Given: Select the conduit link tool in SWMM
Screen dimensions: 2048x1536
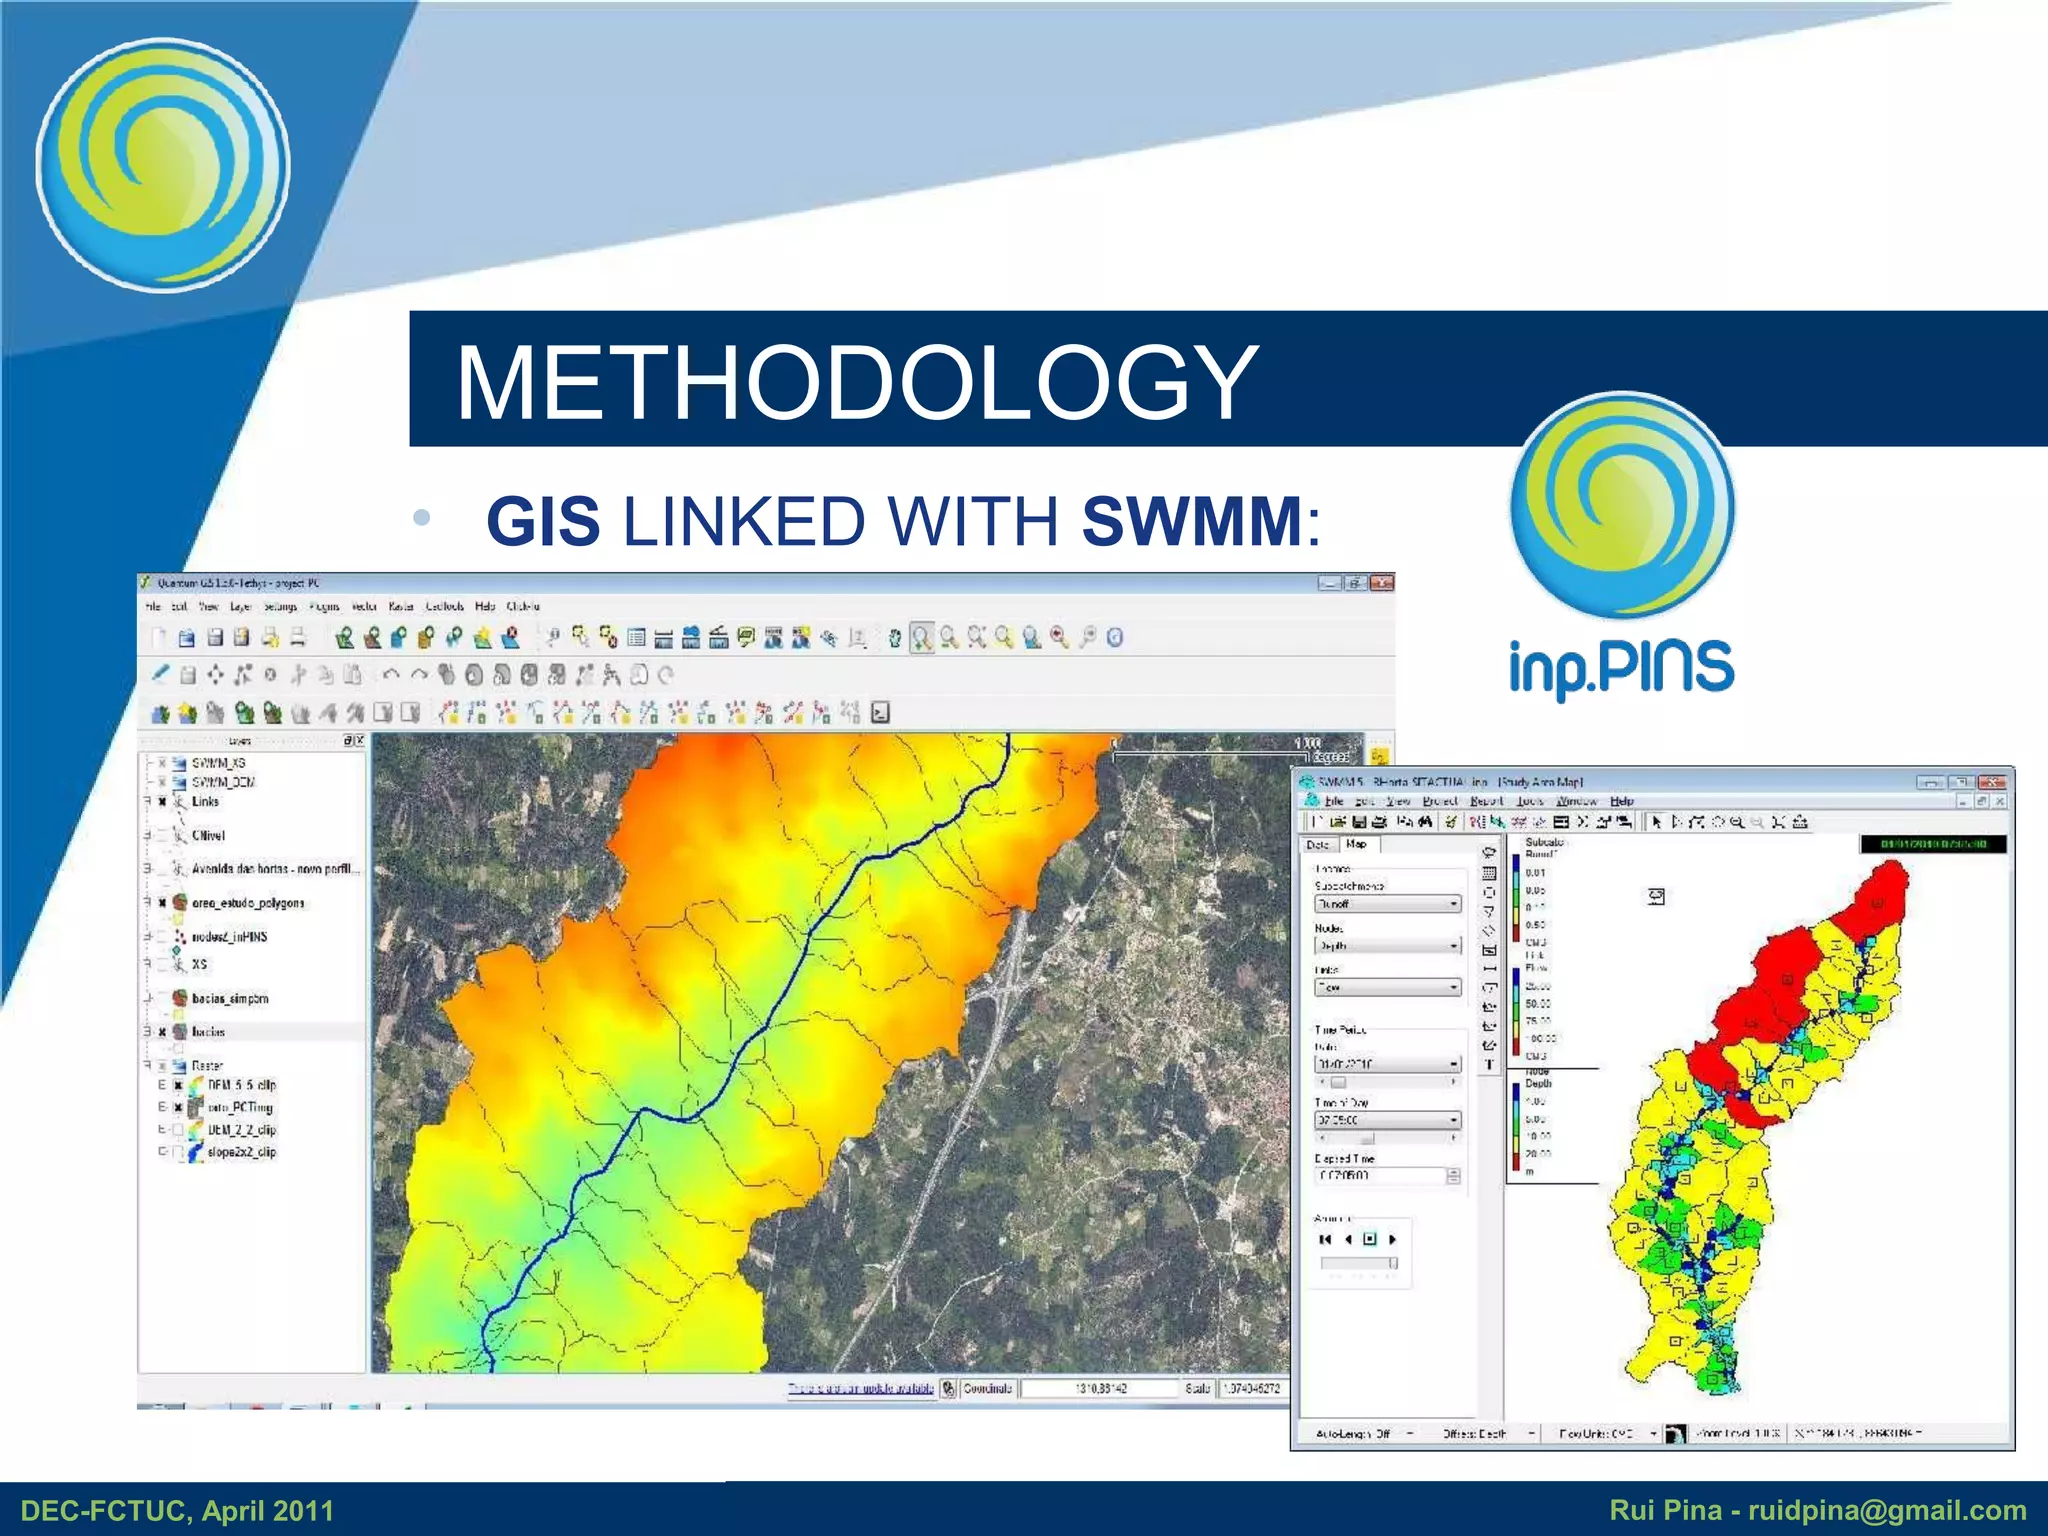Looking at the screenshot, I should (1489, 968).
